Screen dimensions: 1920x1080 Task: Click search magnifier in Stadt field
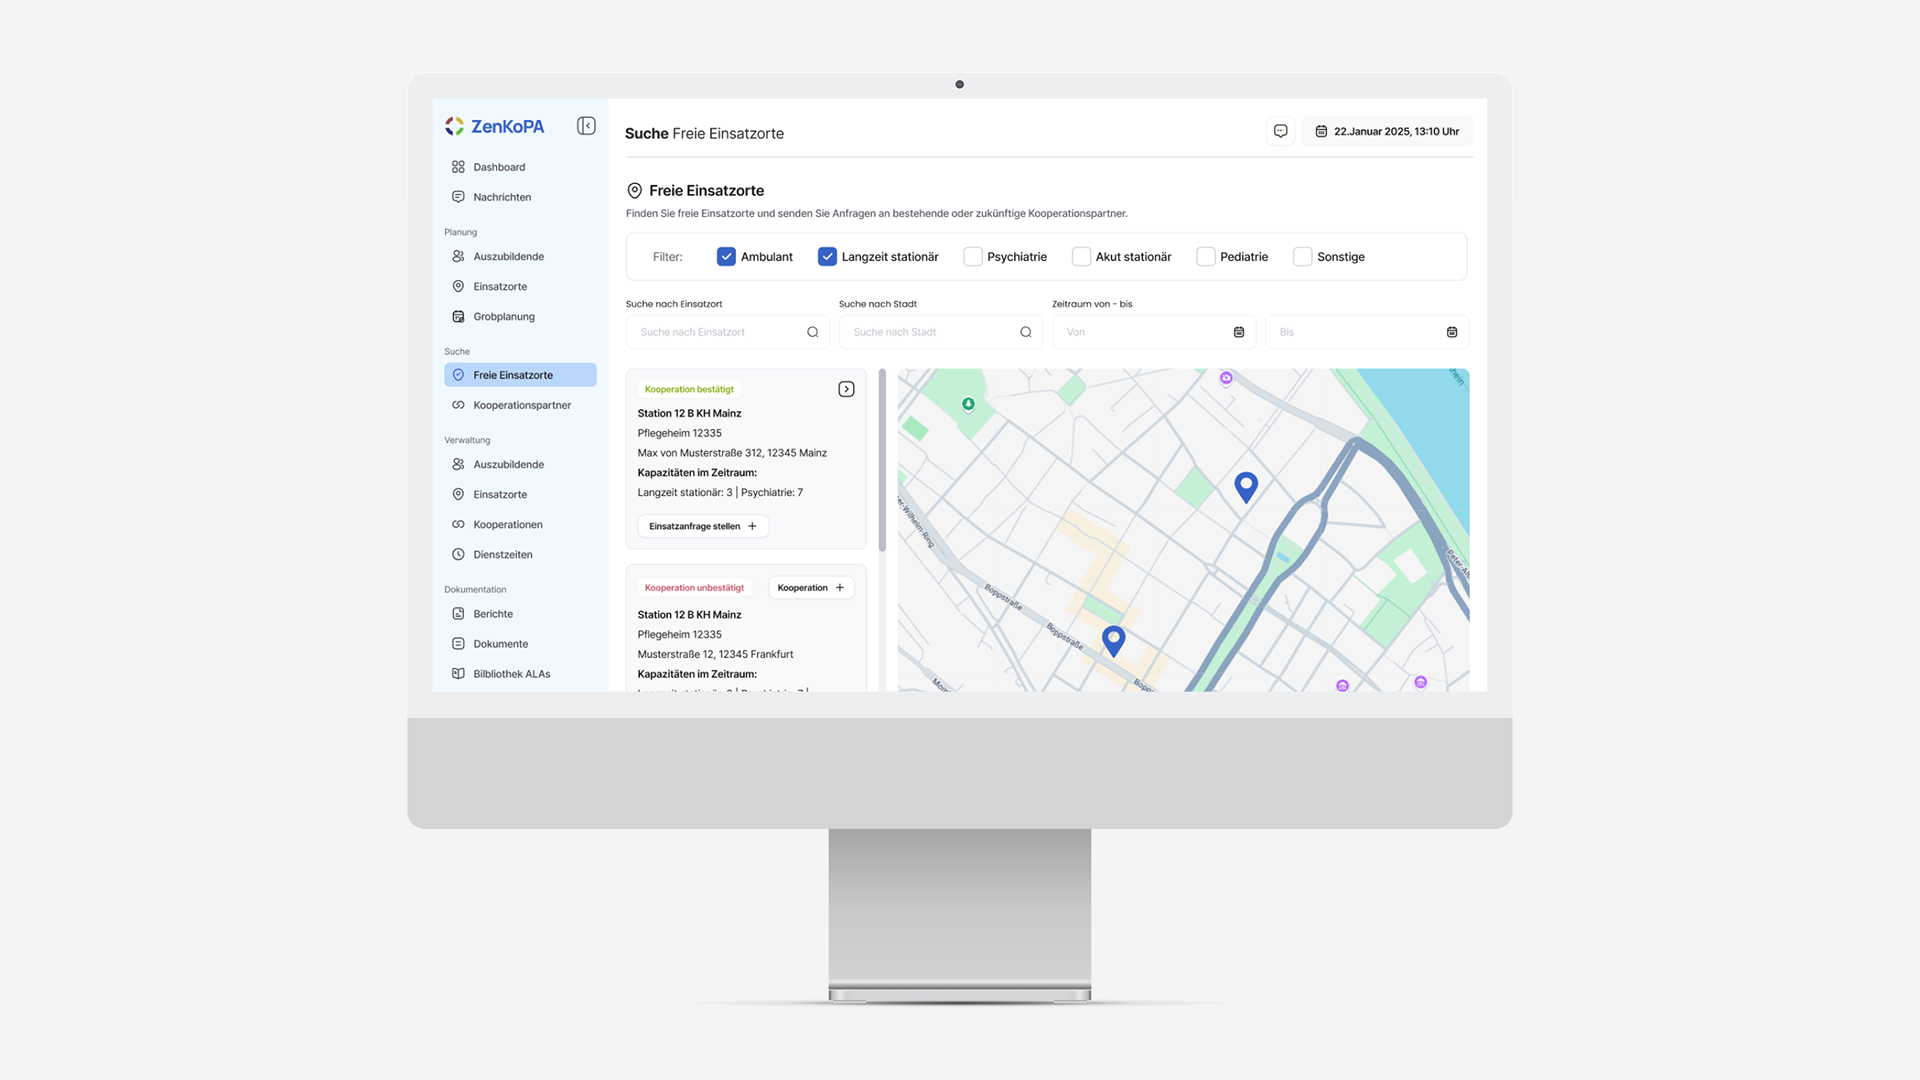click(x=1025, y=332)
